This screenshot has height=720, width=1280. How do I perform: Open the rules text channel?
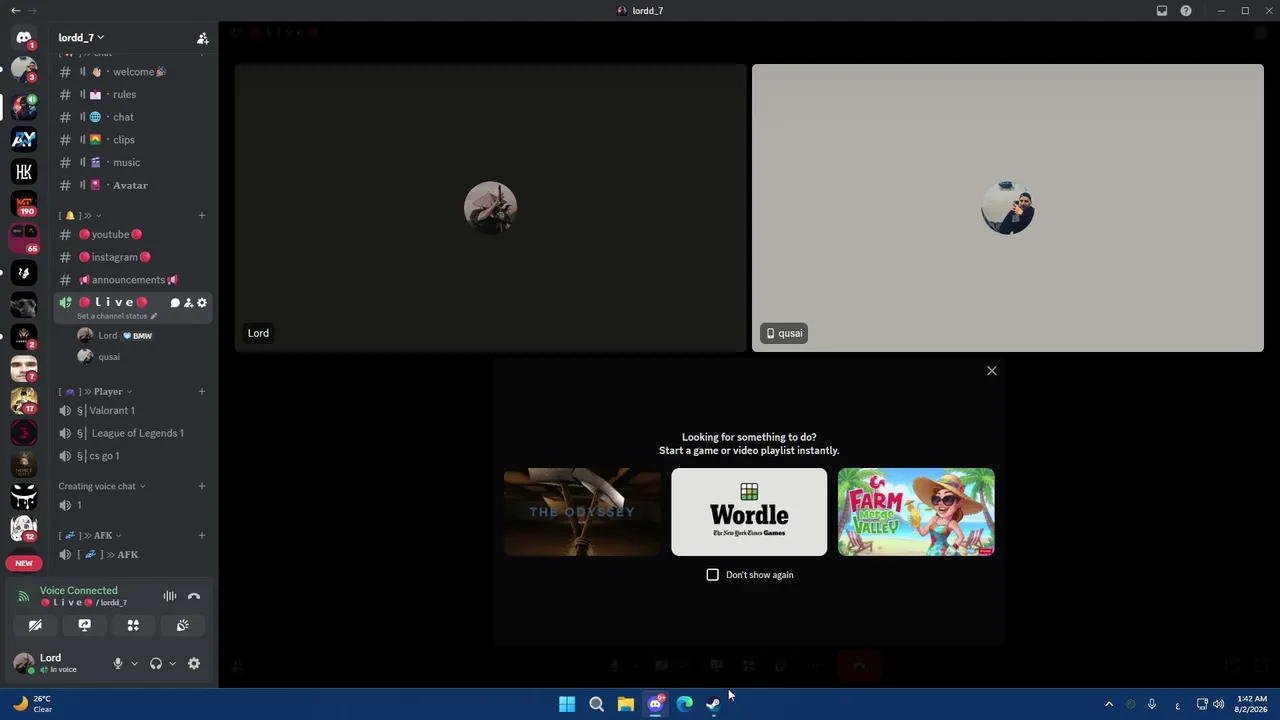tap(132, 94)
